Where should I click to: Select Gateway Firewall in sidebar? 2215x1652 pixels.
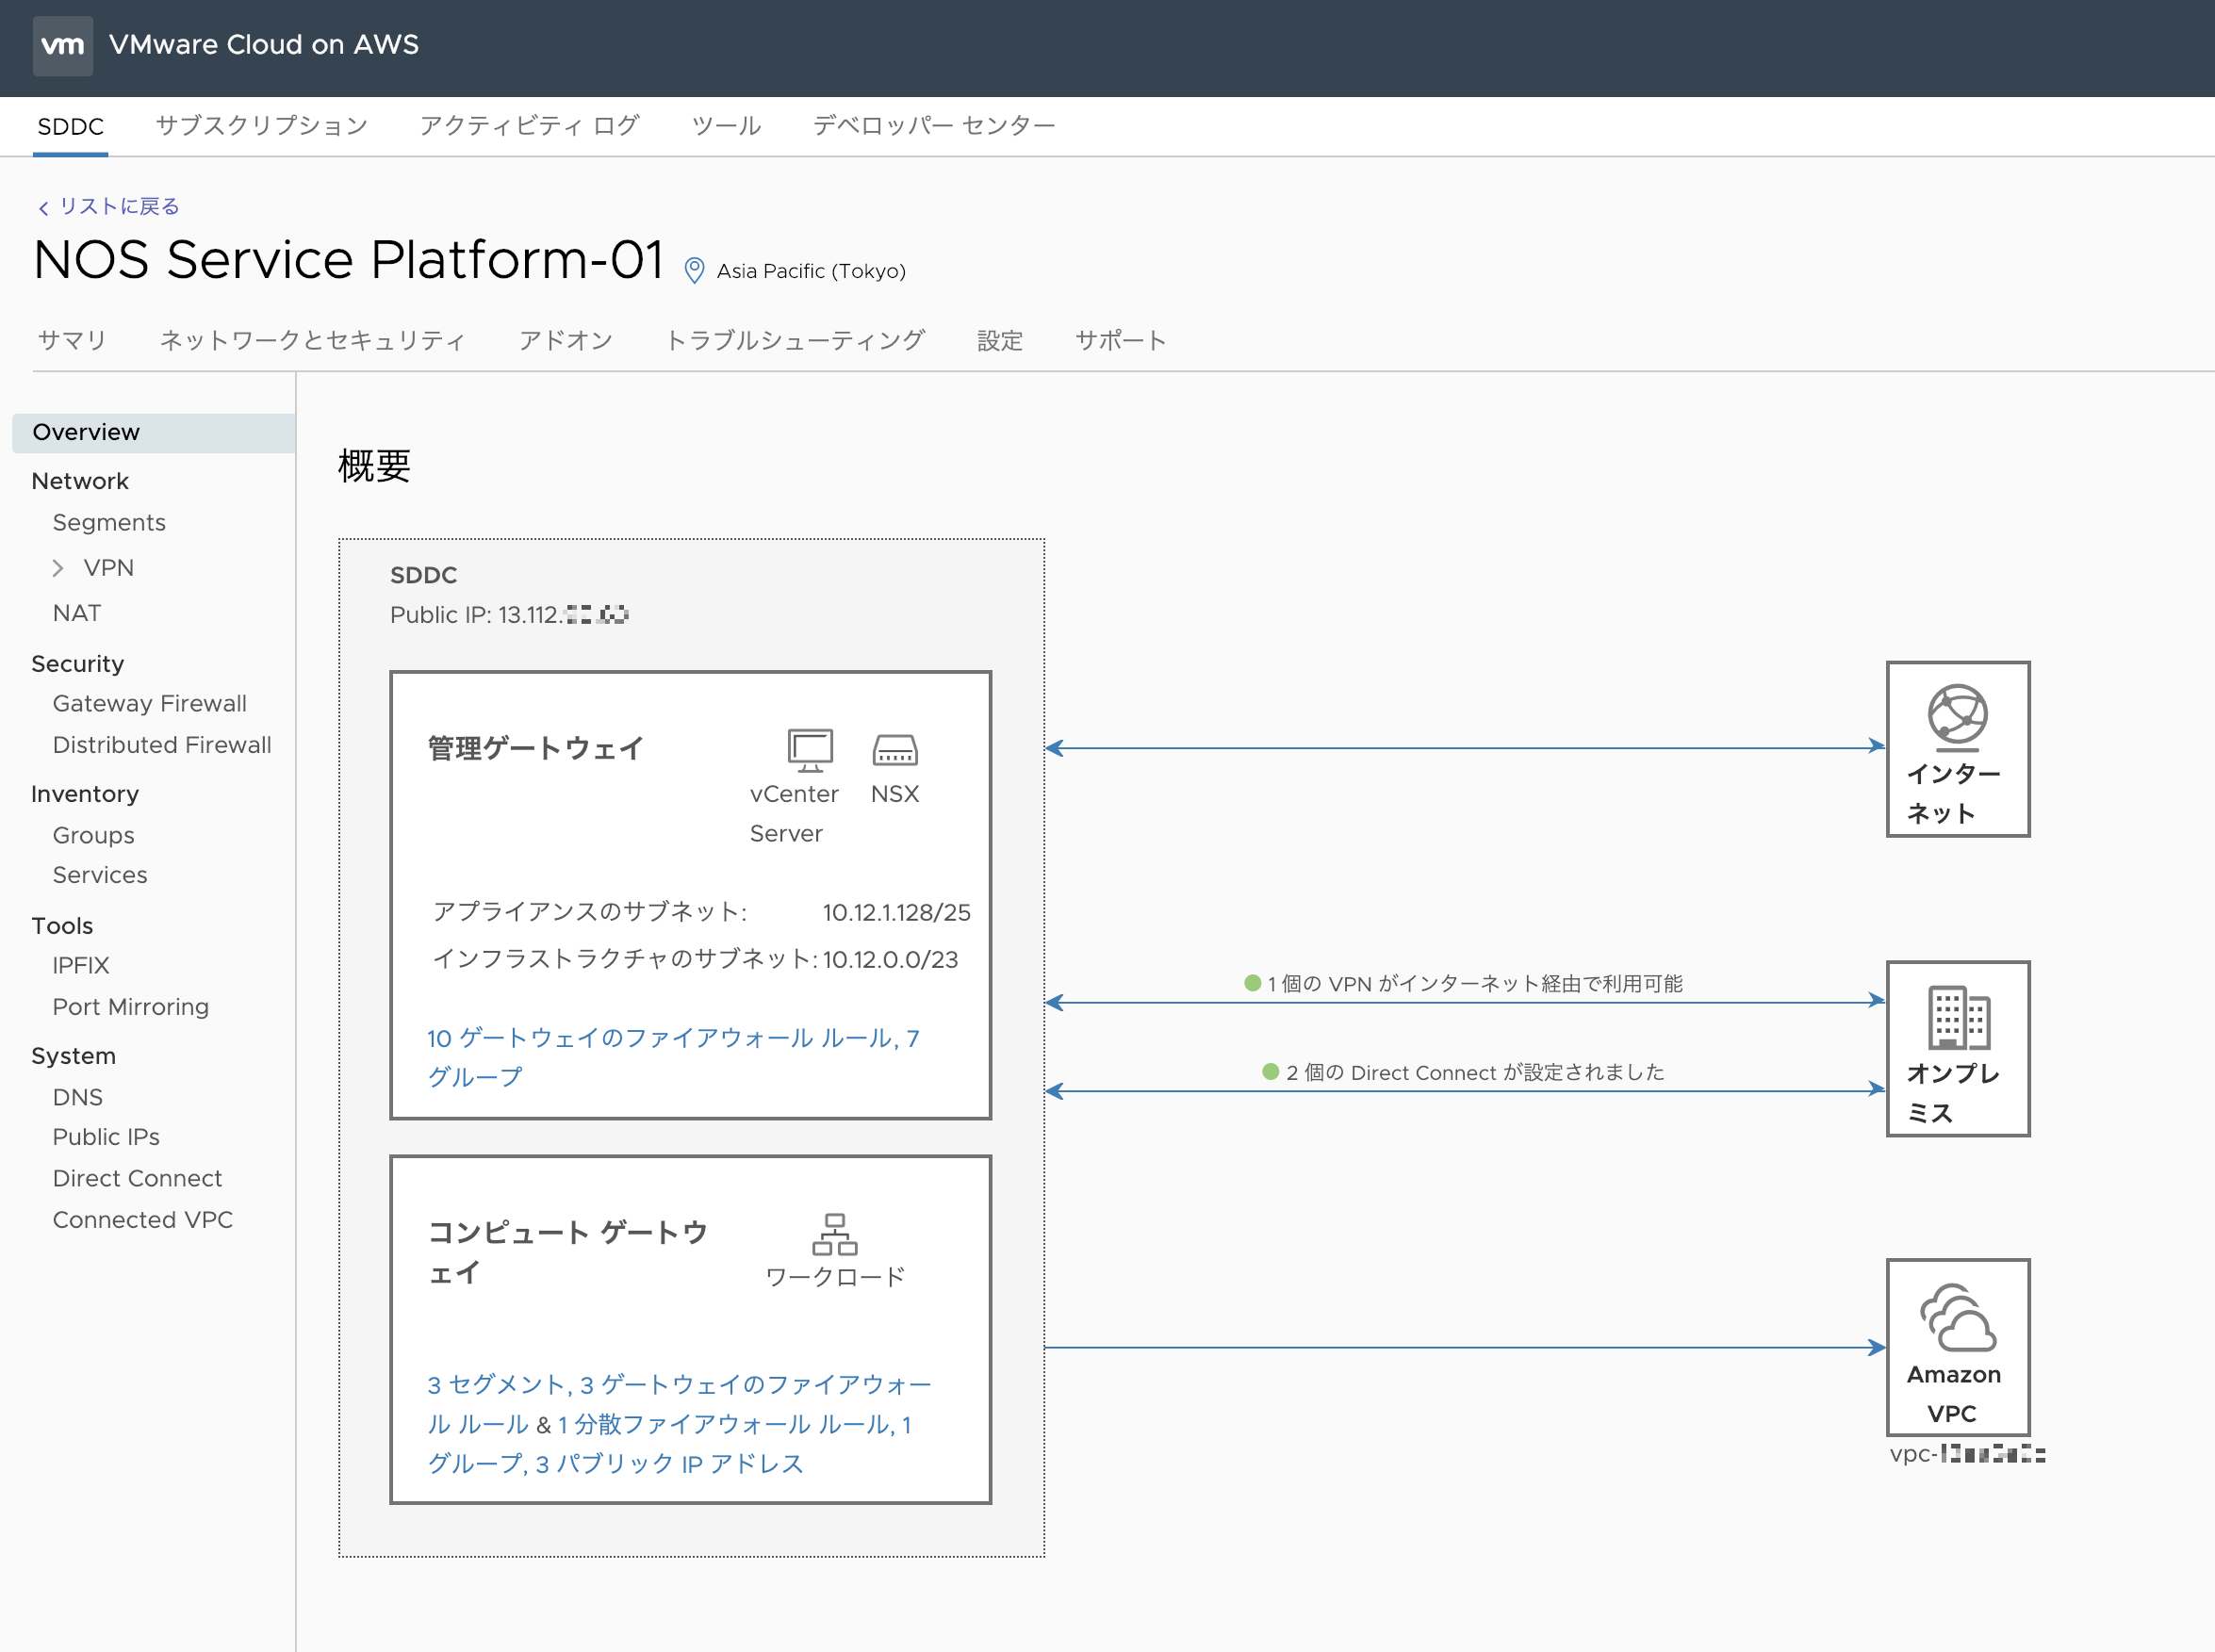point(149,703)
